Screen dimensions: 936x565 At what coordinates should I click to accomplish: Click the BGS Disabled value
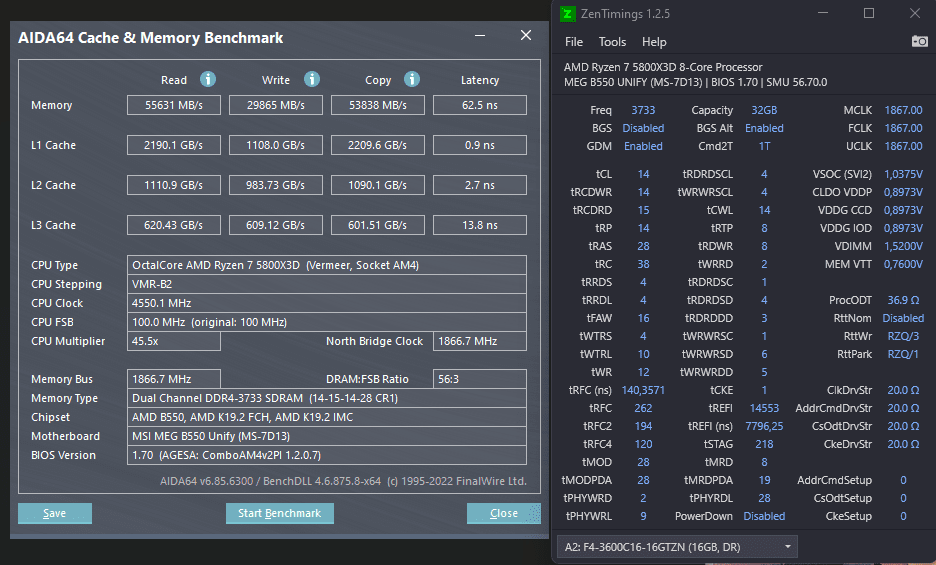pos(643,128)
